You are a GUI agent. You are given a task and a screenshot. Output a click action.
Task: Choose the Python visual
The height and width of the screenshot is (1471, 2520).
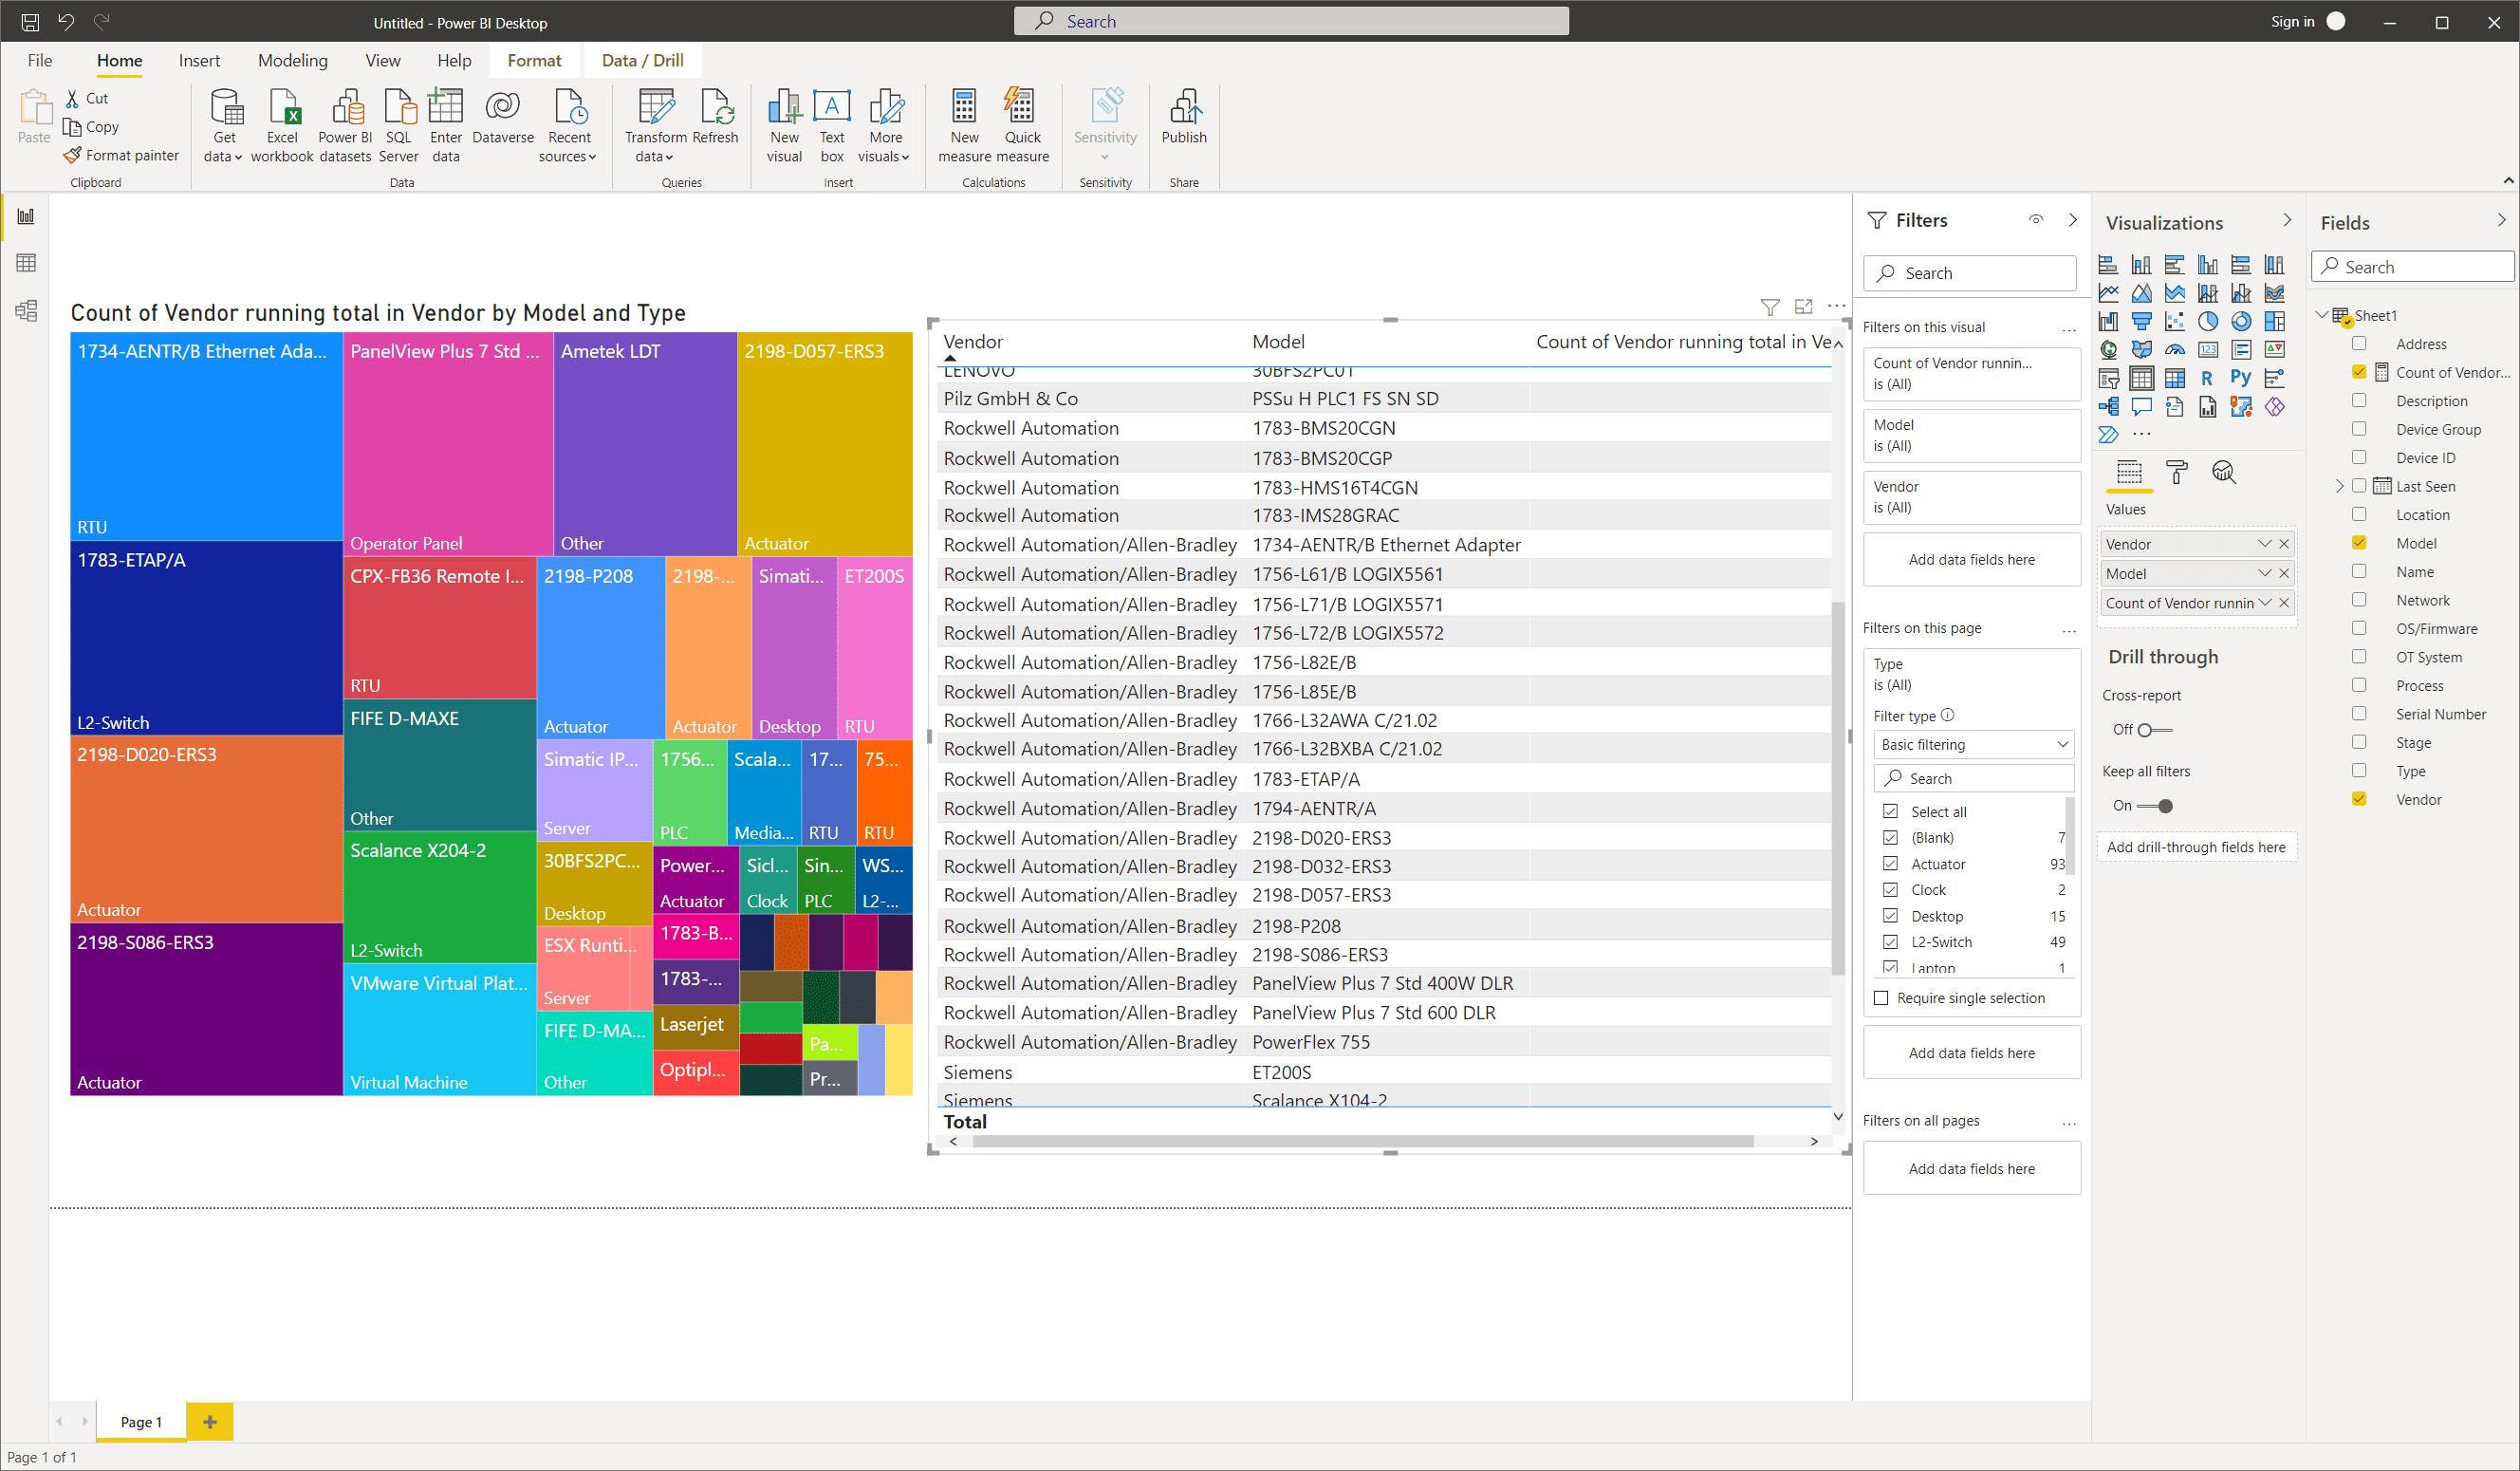click(2241, 378)
